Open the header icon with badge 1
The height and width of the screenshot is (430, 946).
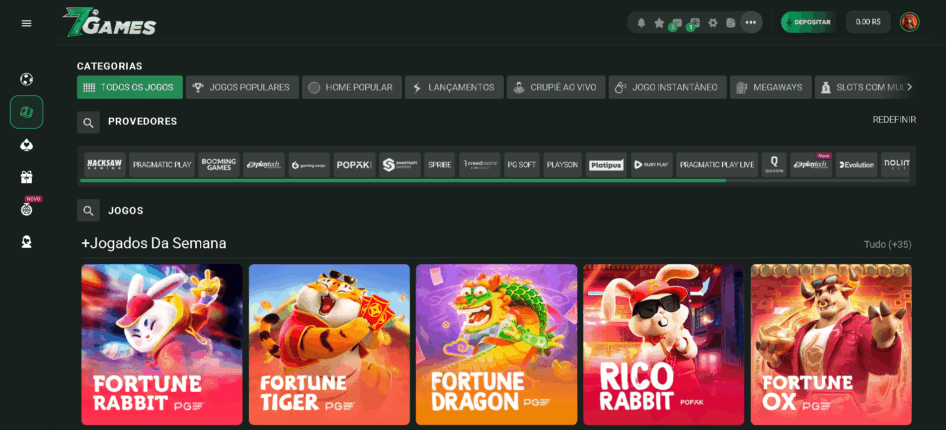[694, 24]
